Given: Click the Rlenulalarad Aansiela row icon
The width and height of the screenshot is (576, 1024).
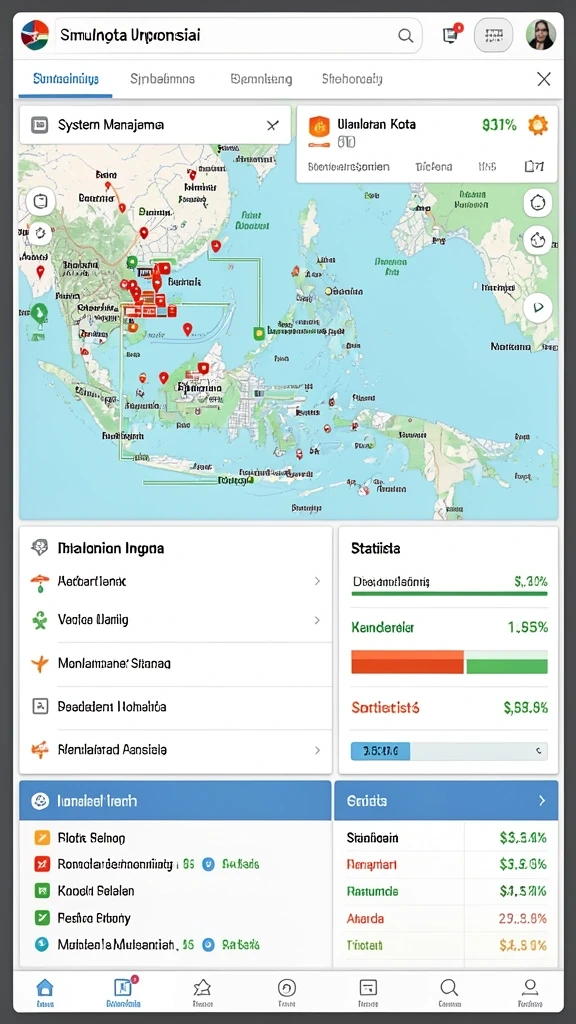Looking at the screenshot, I should 40,750.
